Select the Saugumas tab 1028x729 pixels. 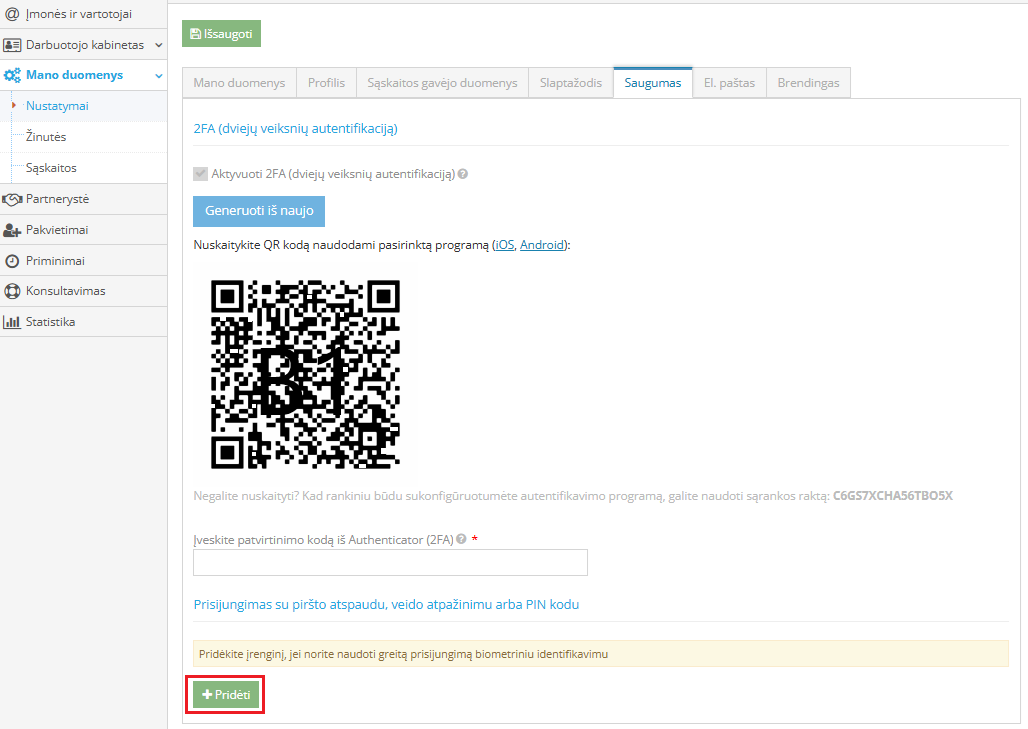(x=653, y=83)
